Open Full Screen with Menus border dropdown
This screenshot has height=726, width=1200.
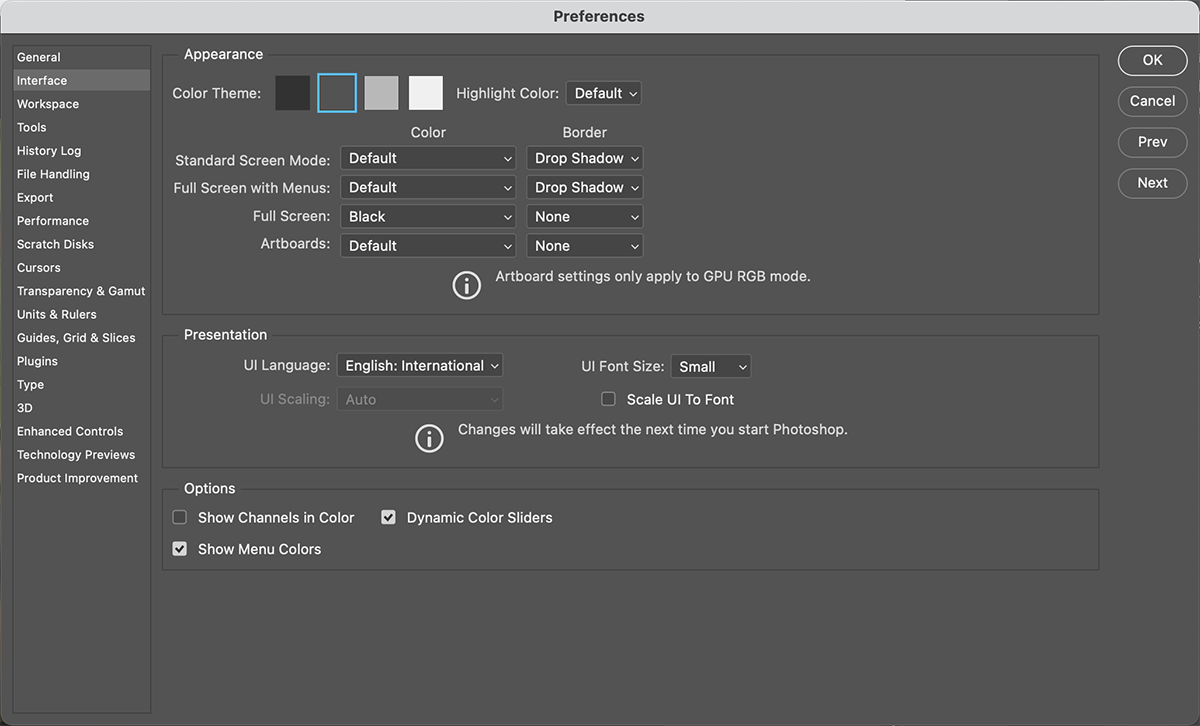585,187
